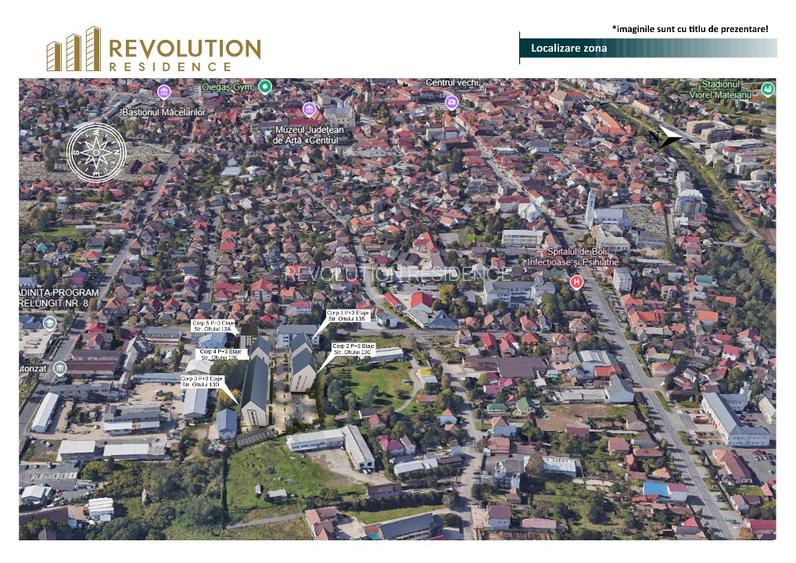This screenshot has width=796, height=563.
Task: Select the Corp 4 P+3 Etaje label
Action: (221, 354)
